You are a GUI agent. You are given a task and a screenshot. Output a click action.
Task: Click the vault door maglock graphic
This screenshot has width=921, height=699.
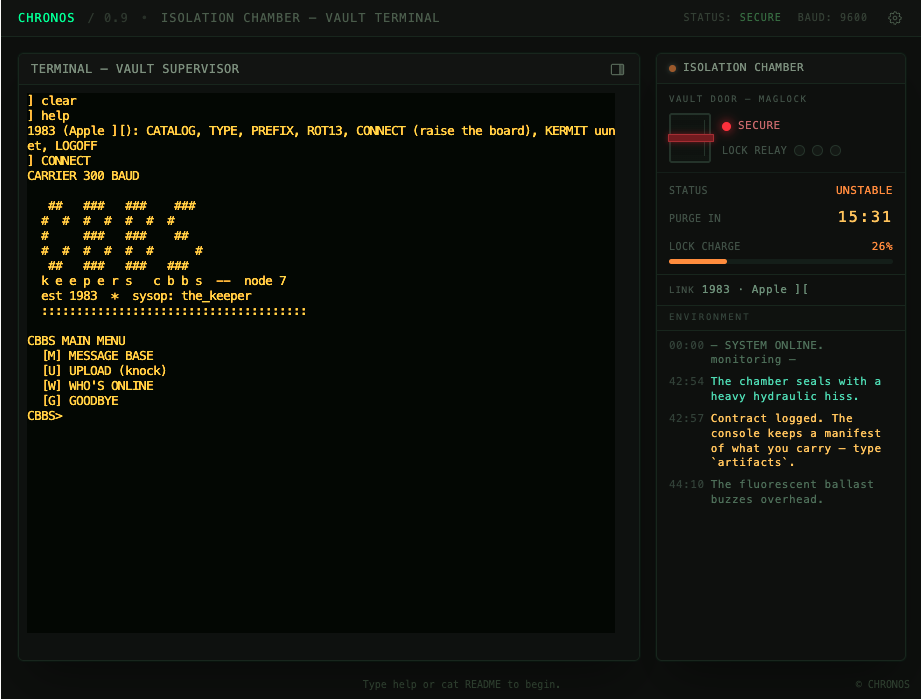click(690, 138)
